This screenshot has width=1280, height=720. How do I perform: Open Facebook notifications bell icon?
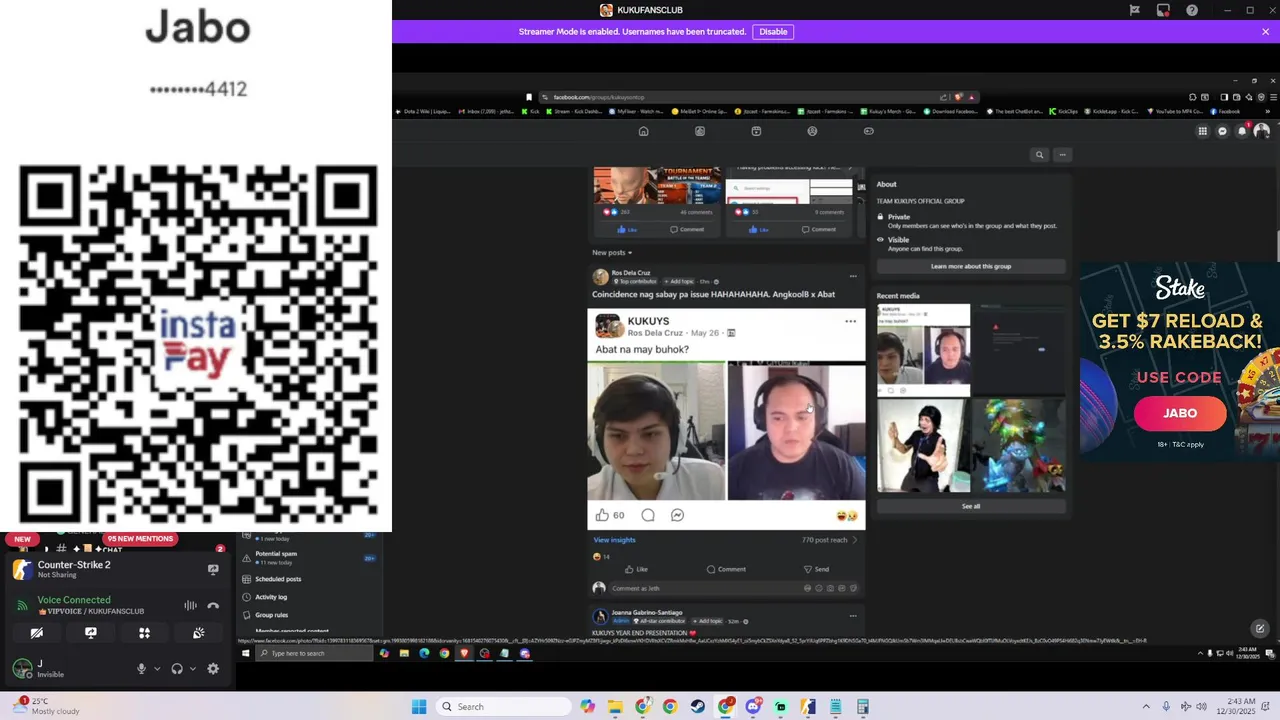coord(1242,131)
